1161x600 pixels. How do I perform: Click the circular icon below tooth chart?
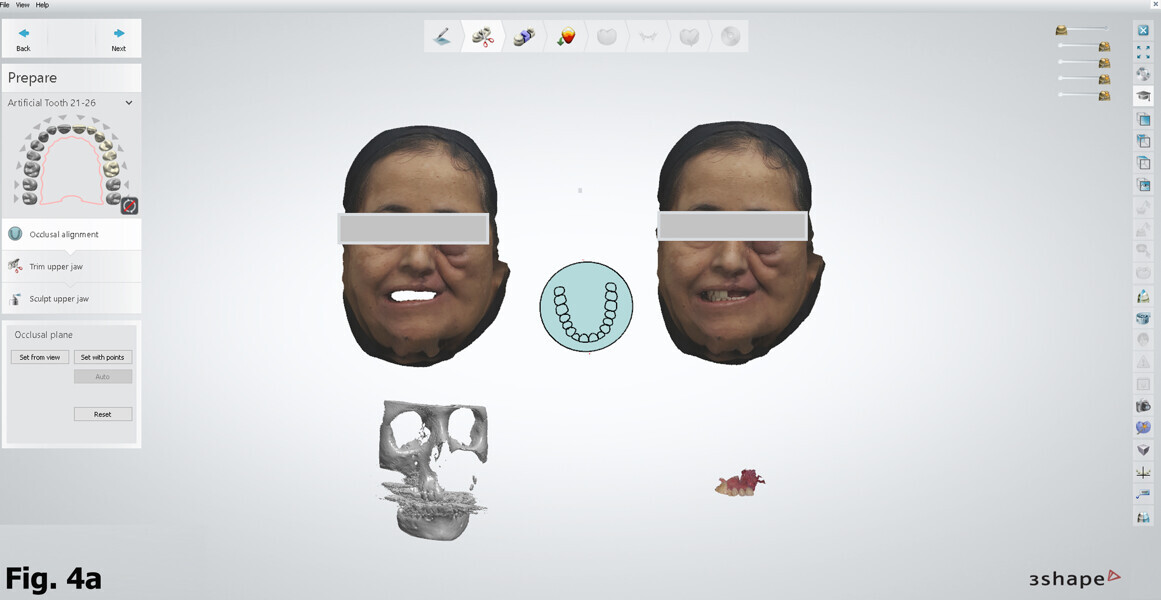click(129, 206)
